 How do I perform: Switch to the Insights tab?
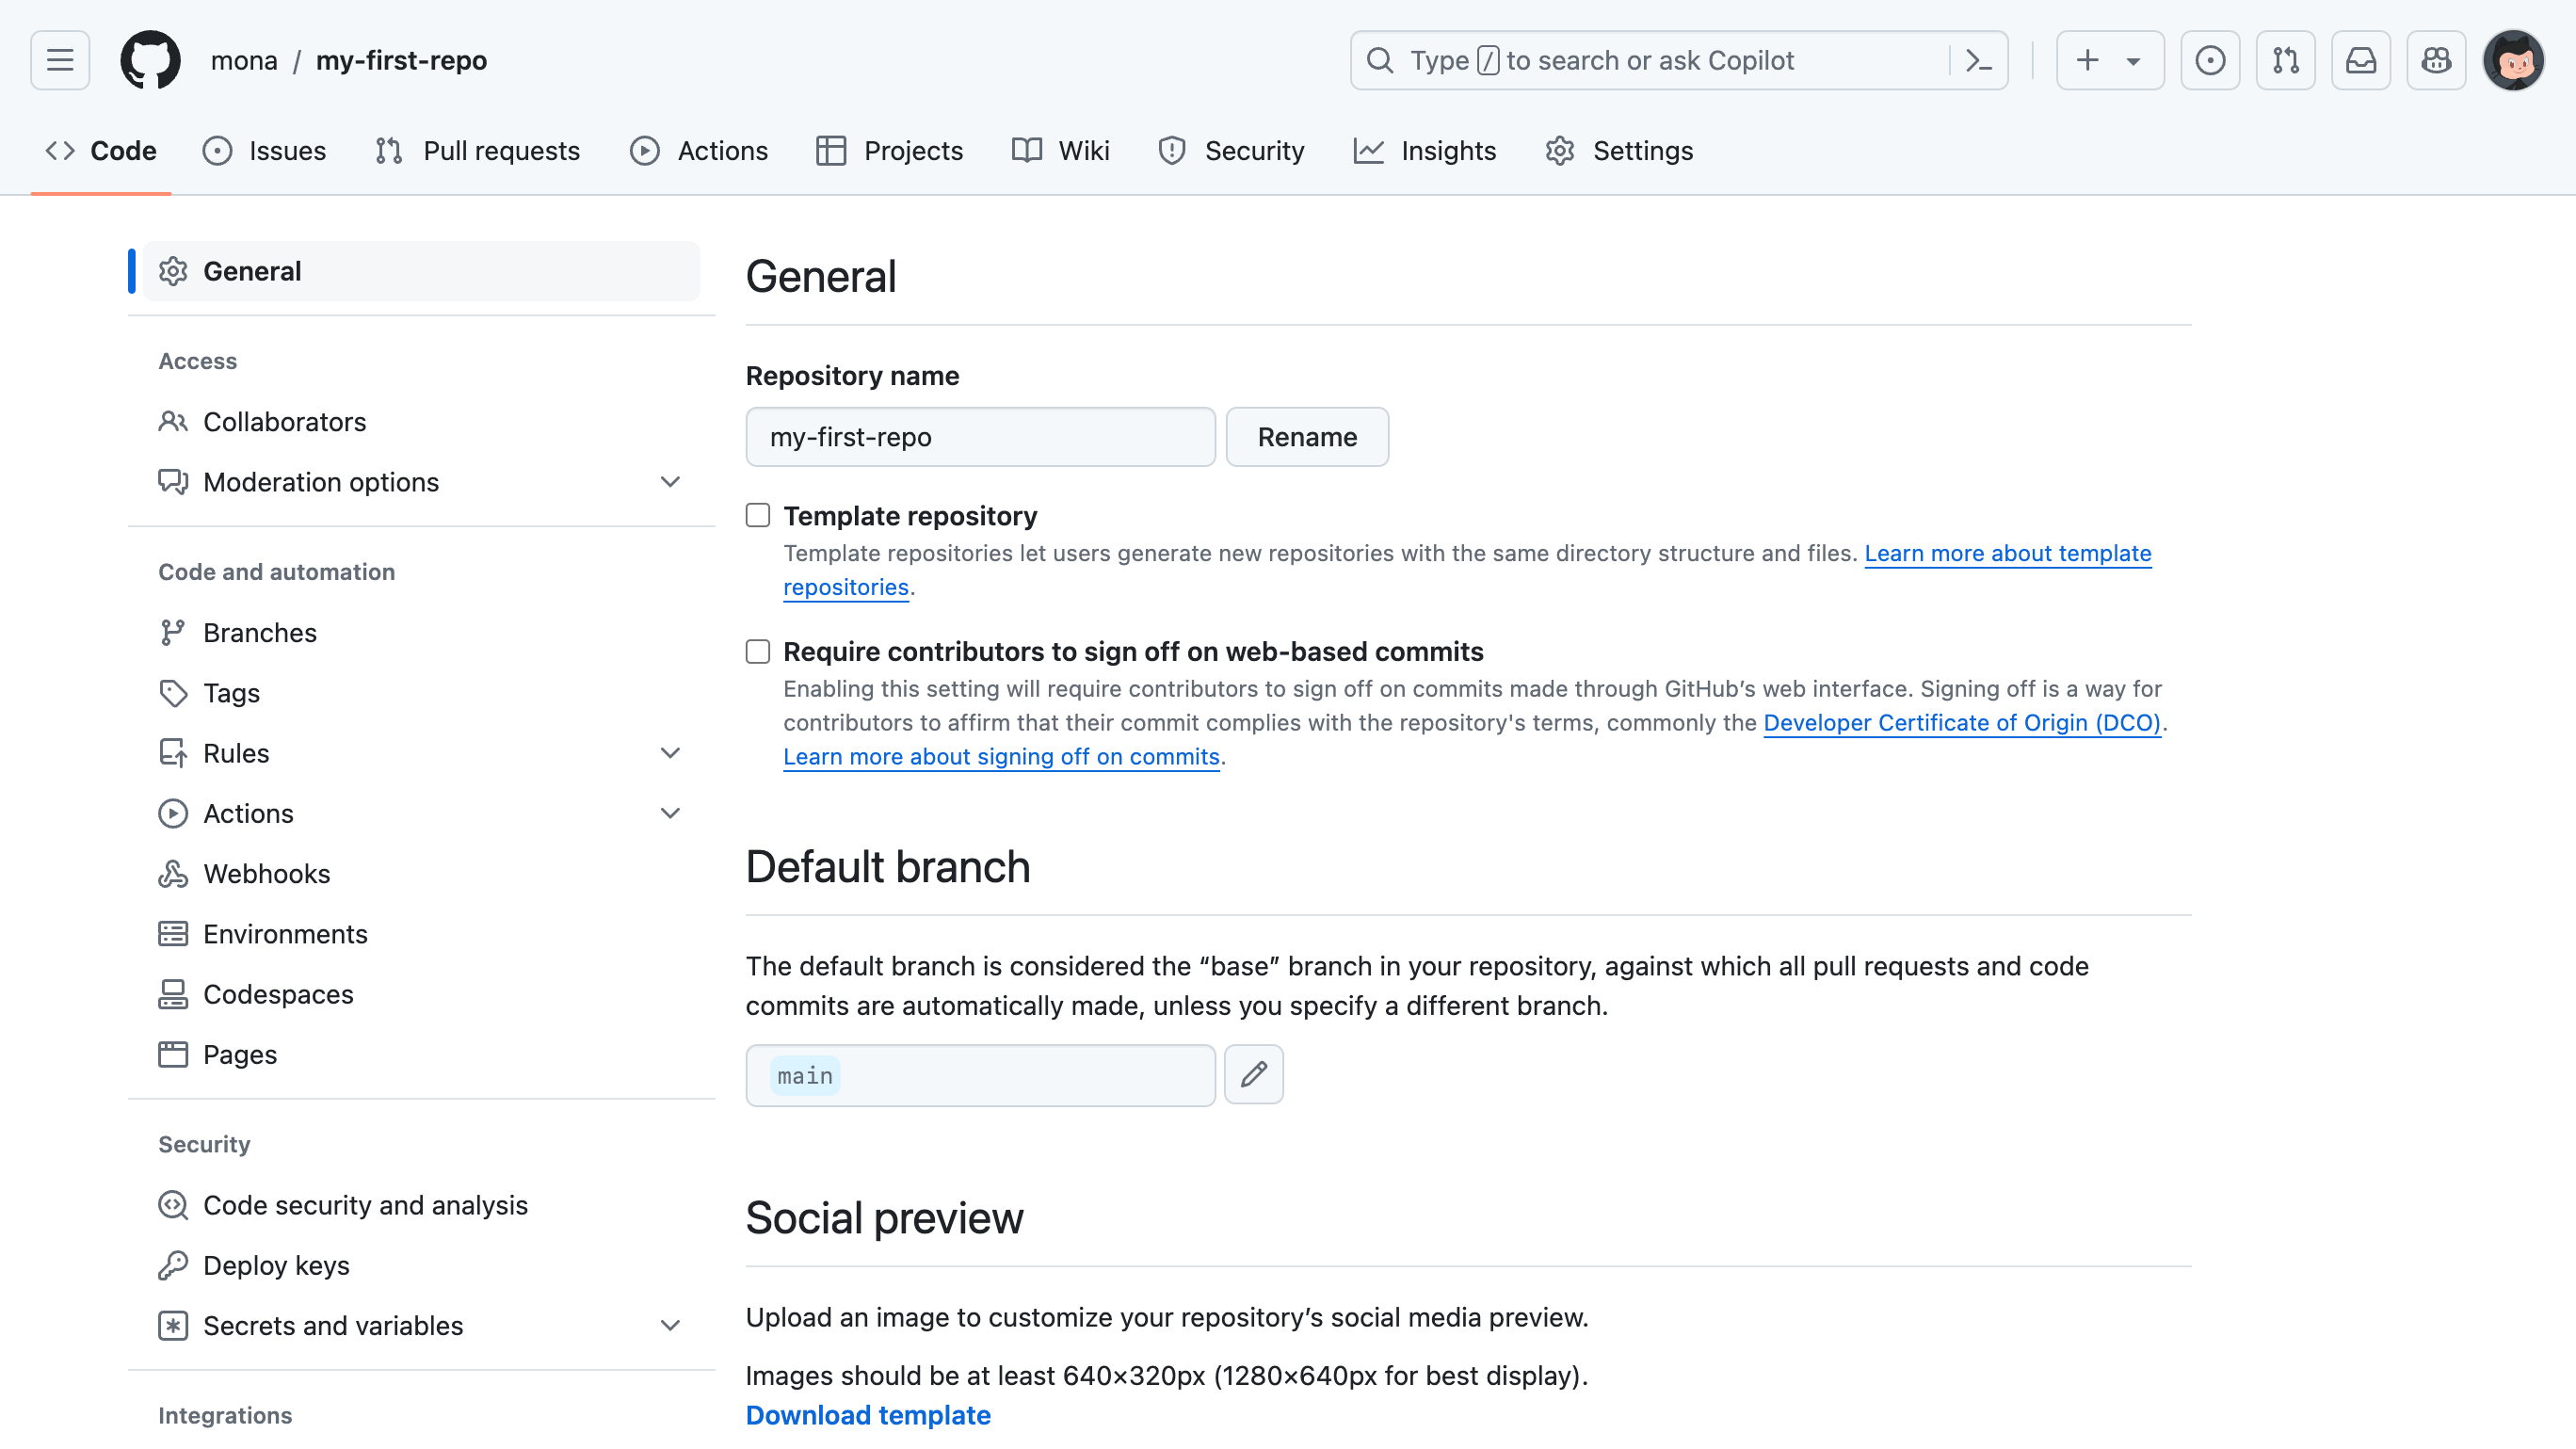click(1425, 150)
